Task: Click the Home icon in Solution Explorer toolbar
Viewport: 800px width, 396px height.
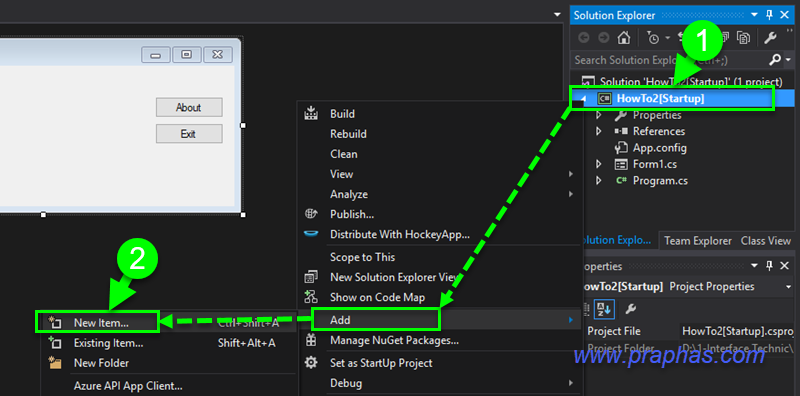Action: click(623, 38)
